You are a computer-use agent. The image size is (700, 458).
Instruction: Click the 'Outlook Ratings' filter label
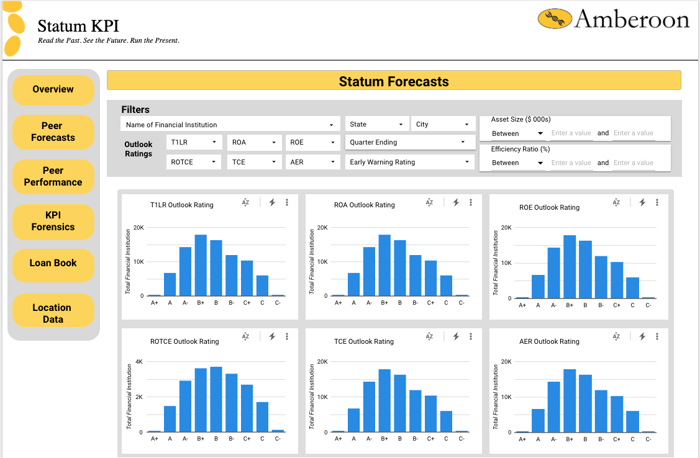[x=138, y=149]
